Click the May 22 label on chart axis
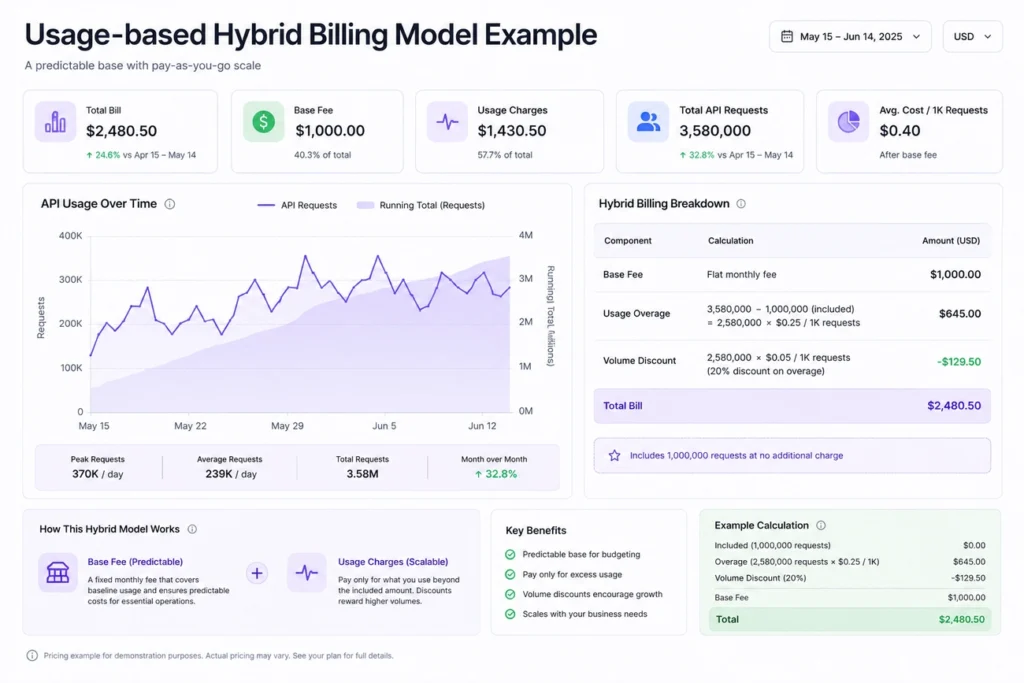This screenshot has height=683, width=1024. pos(190,426)
